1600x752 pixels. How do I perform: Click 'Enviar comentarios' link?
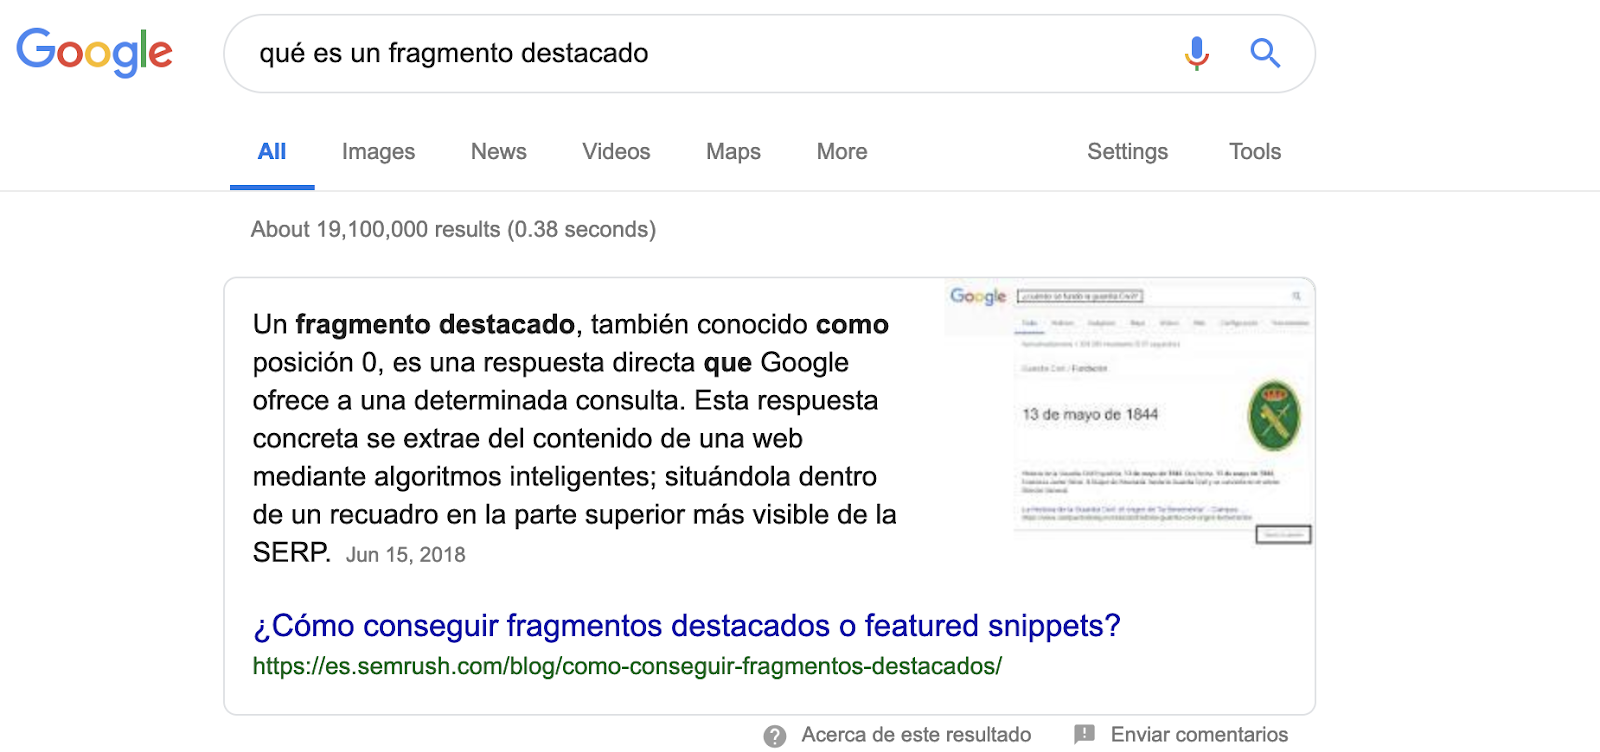click(x=1199, y=735)
